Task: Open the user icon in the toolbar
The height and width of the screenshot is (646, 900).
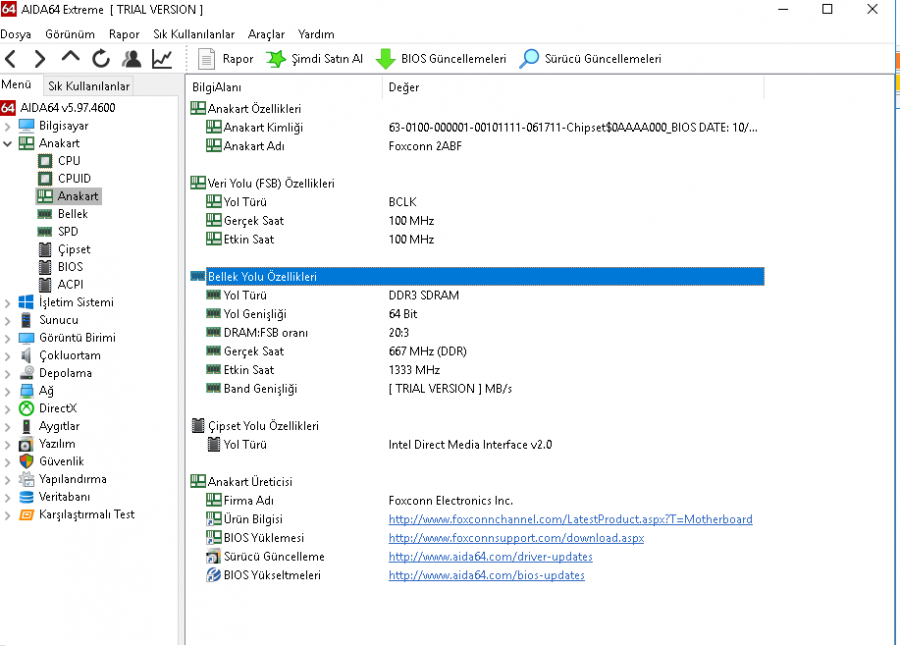Action: (131, 59)
